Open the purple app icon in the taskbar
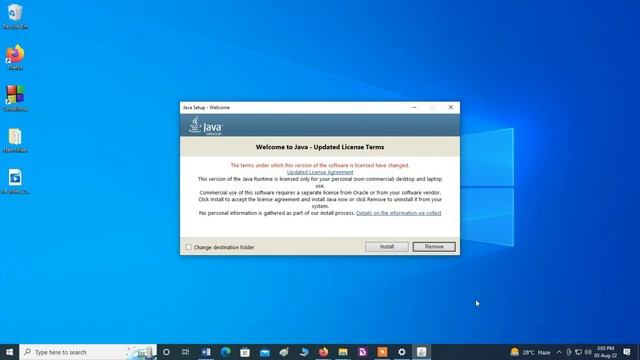Viewport: 640px width, 360px height. click(362, 352)
